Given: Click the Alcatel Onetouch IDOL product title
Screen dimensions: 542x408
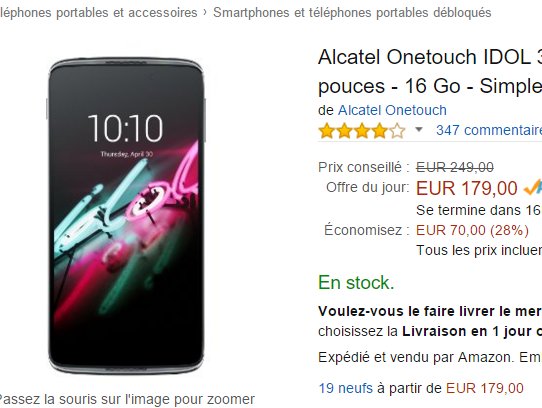Looking at the screenshot, I should pos(430,71).
